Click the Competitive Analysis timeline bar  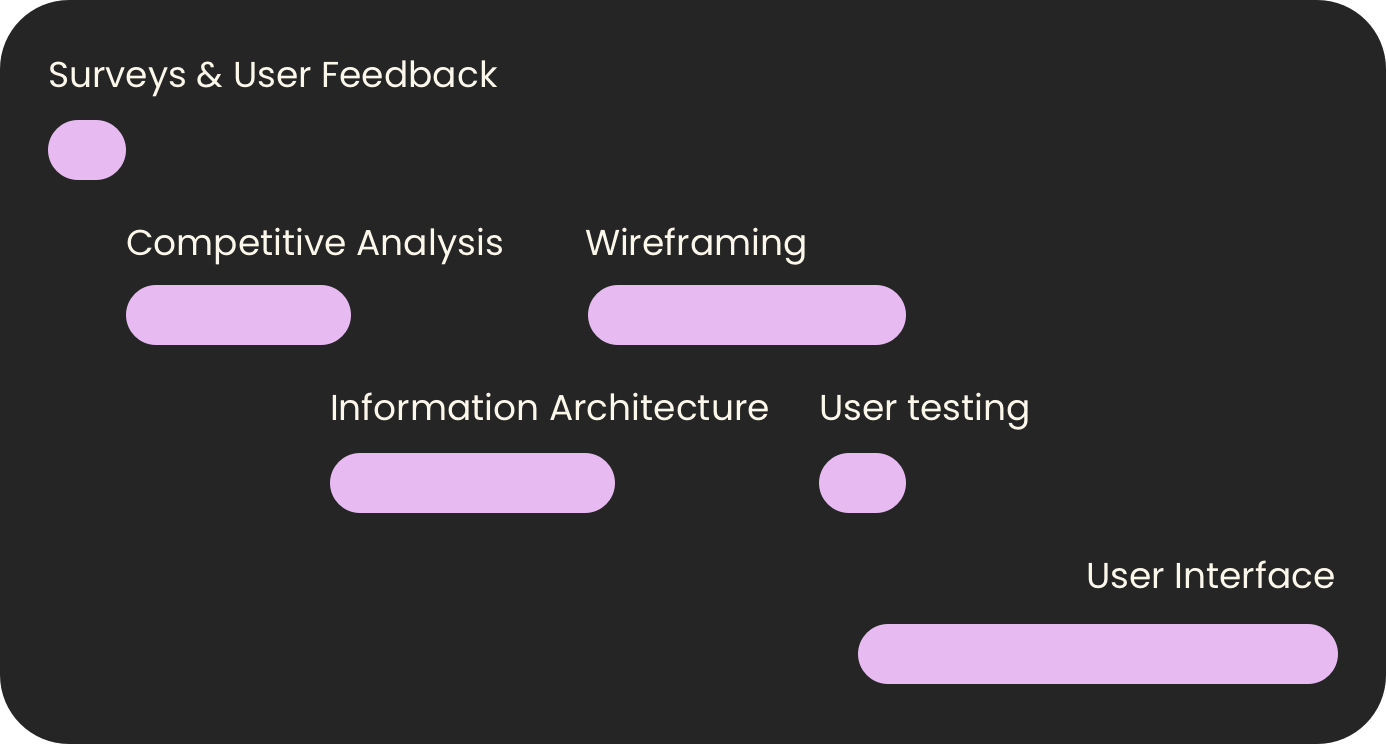[238, 315]
